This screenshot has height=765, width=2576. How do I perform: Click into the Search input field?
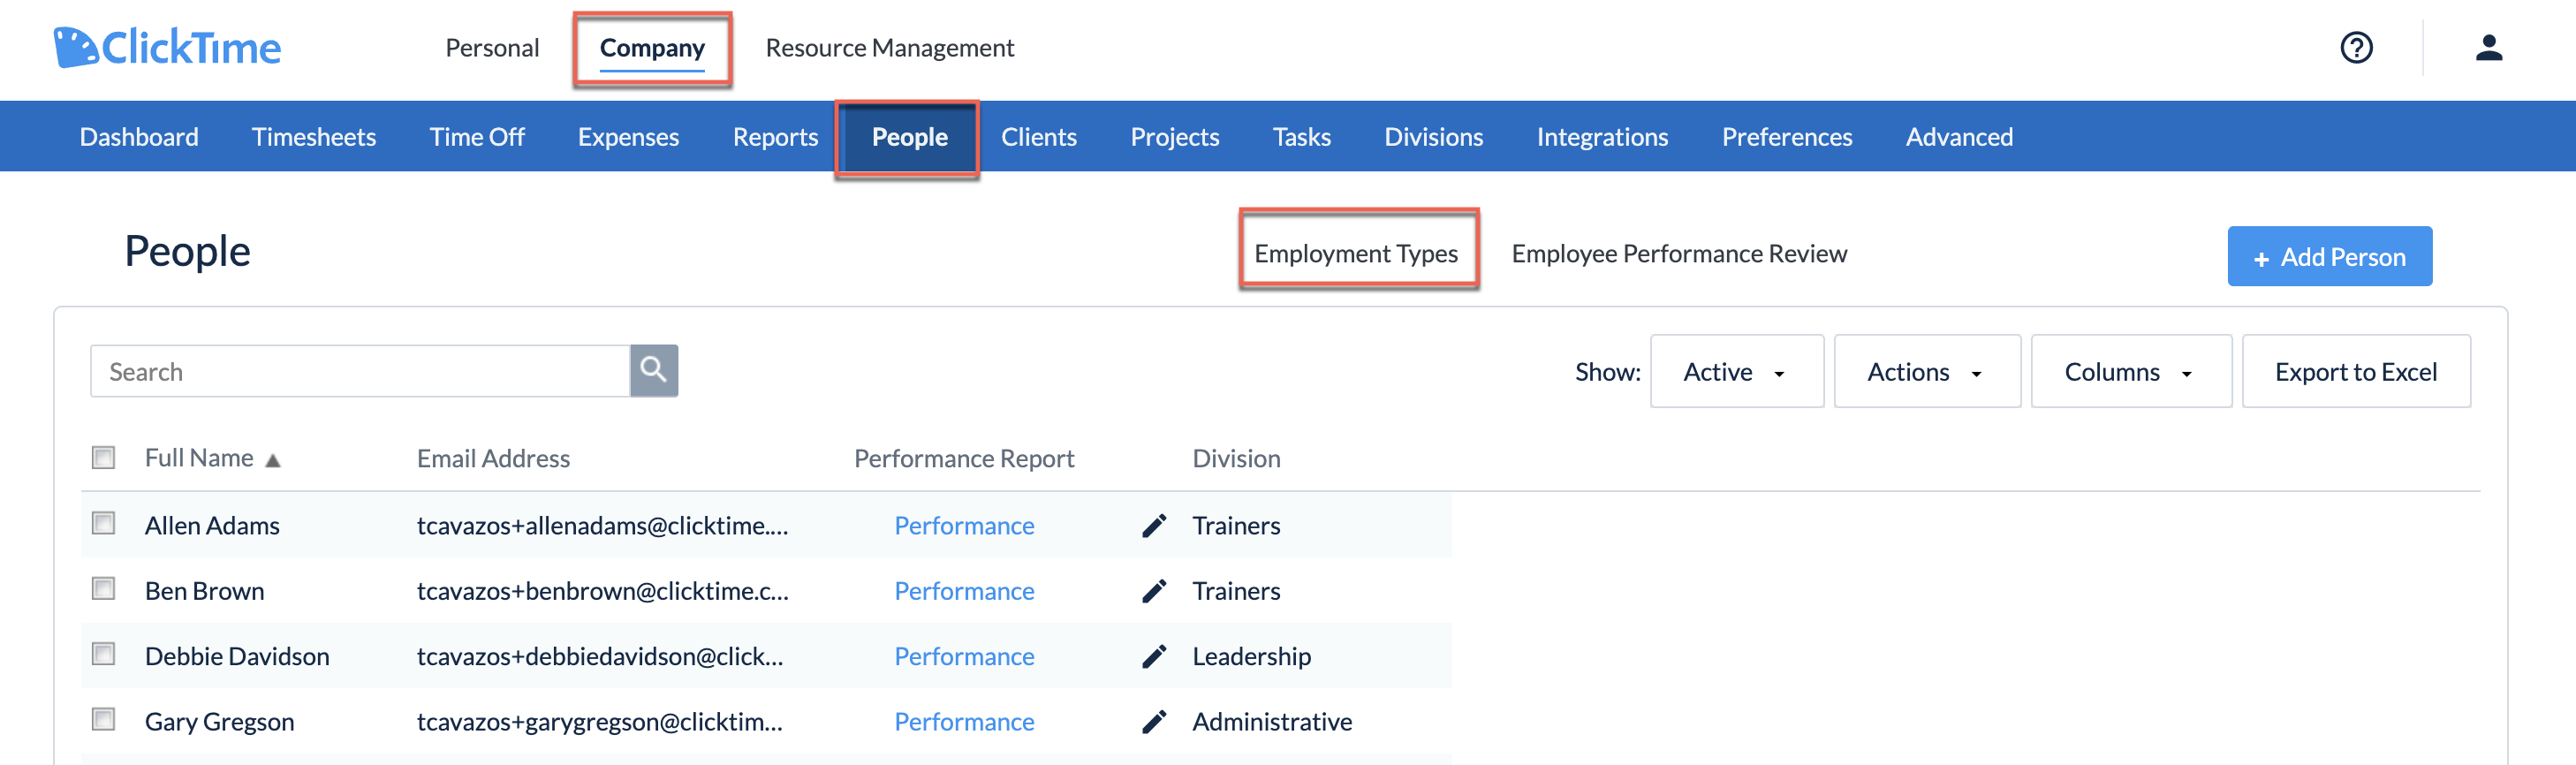[360, 371]
